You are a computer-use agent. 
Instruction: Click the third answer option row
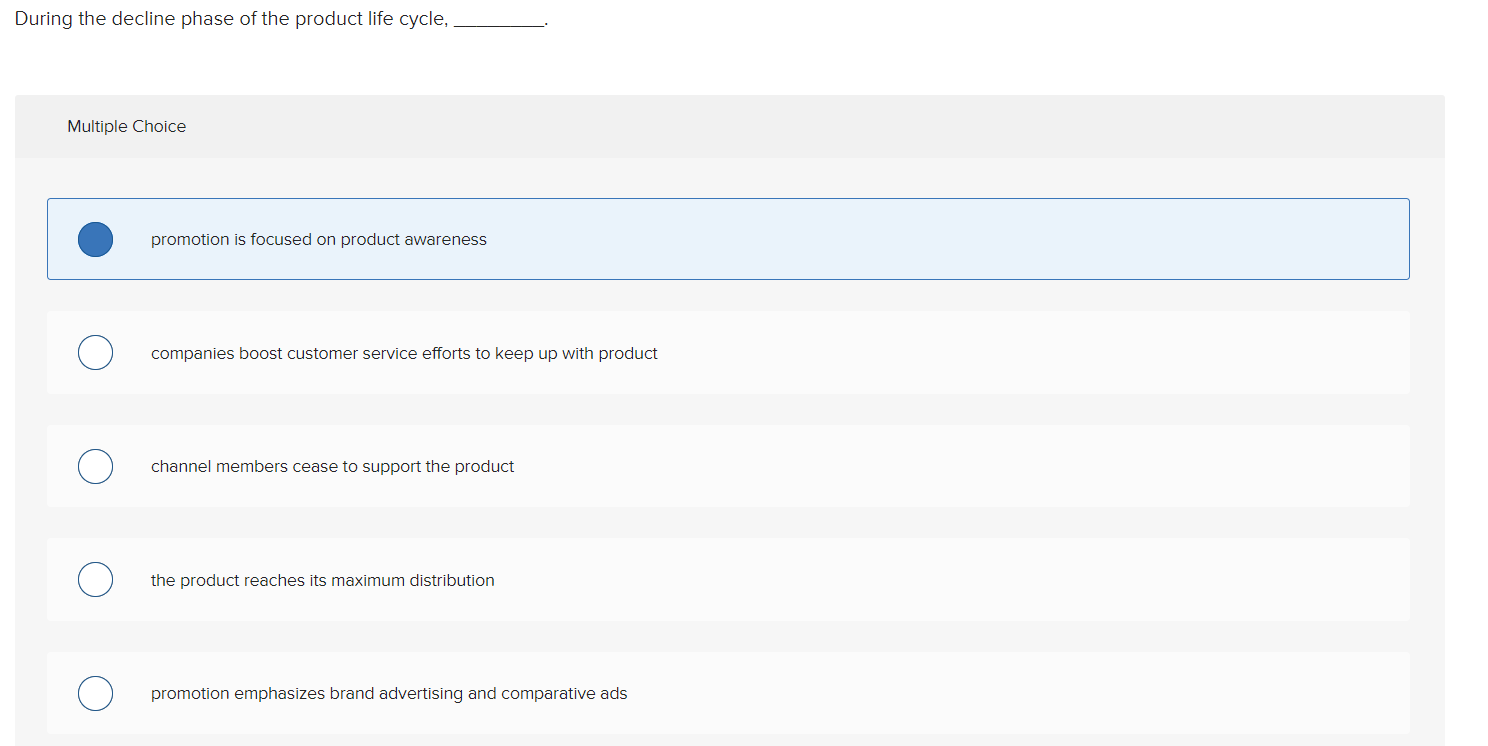tap(728, 466)
